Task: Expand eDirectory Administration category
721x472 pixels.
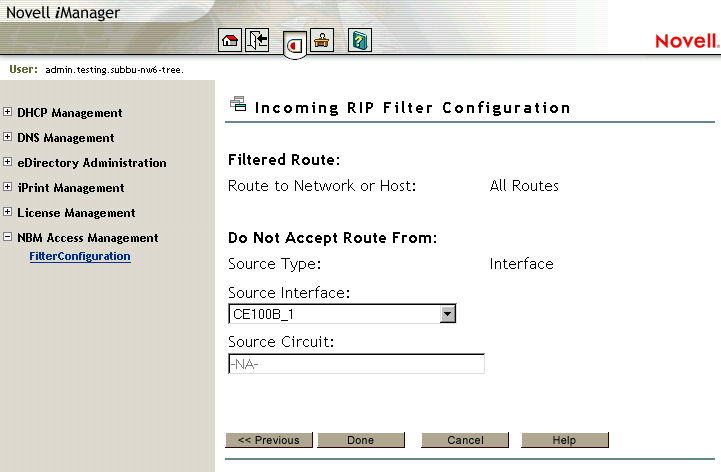Action: (7, 161)
